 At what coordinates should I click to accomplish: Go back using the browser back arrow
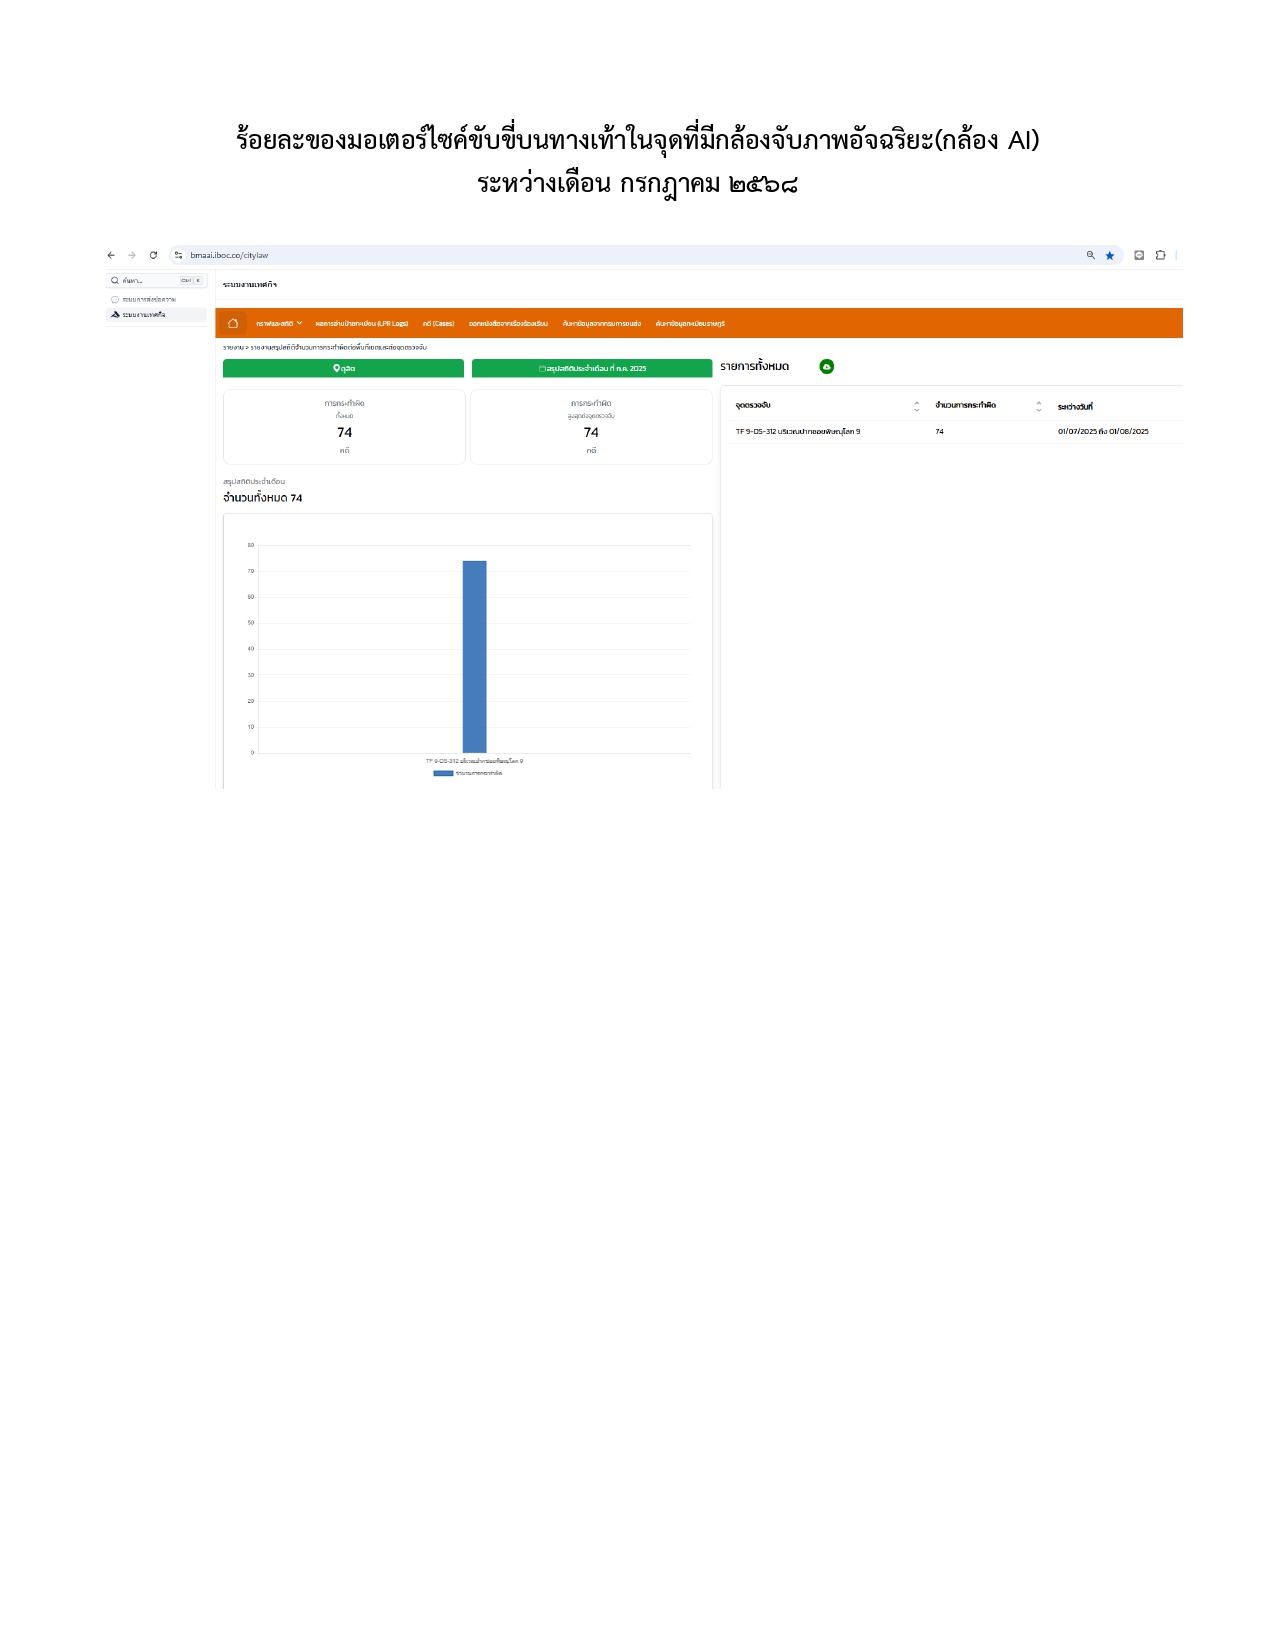(111, 255)
